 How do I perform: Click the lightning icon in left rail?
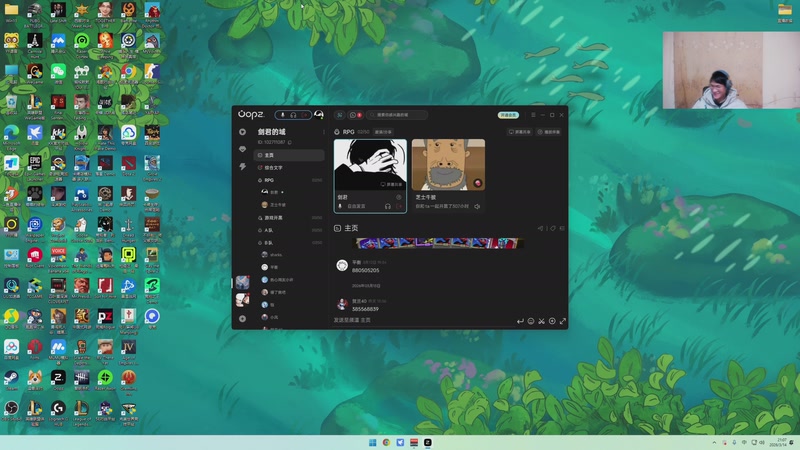pos(242,166)
